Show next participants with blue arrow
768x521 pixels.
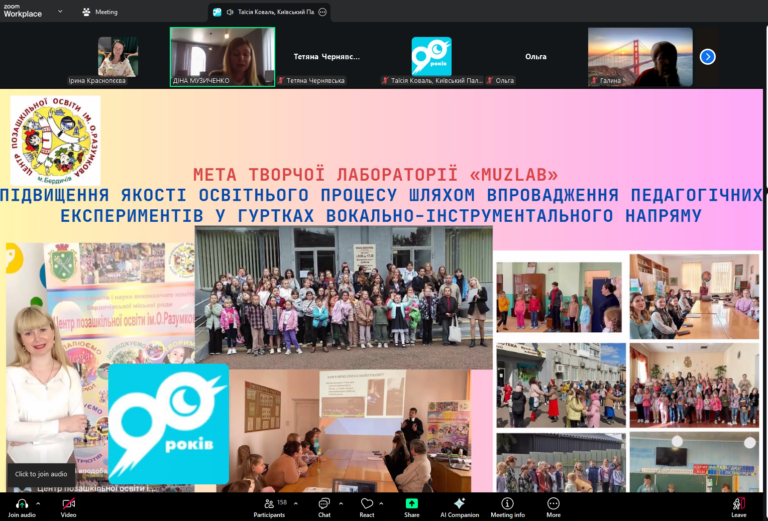[707, 57]
